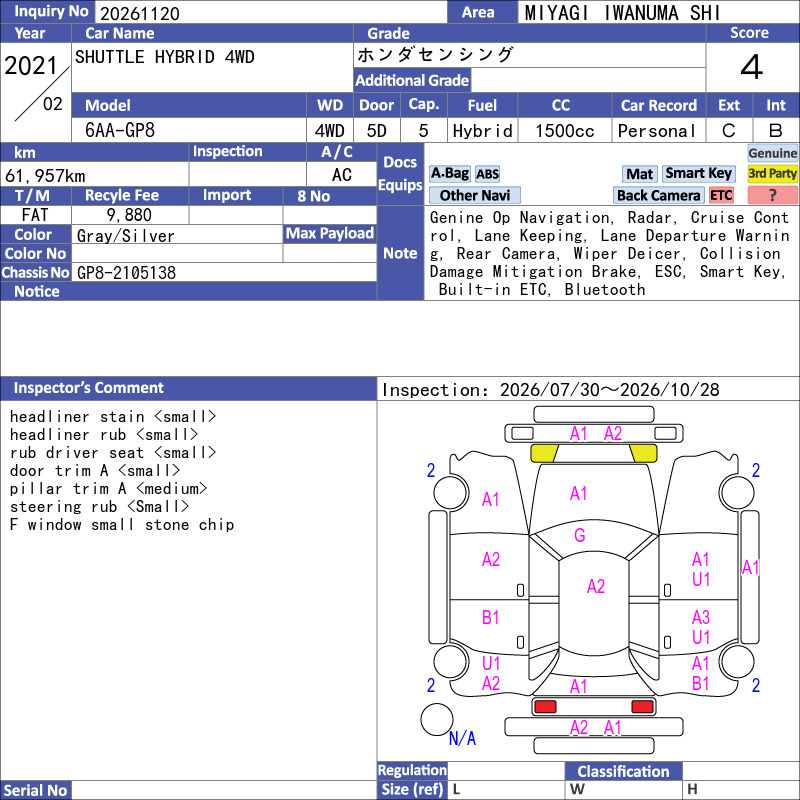Select the Genuine legend badge
Screen dimensions: 800x800
(772, 153)
